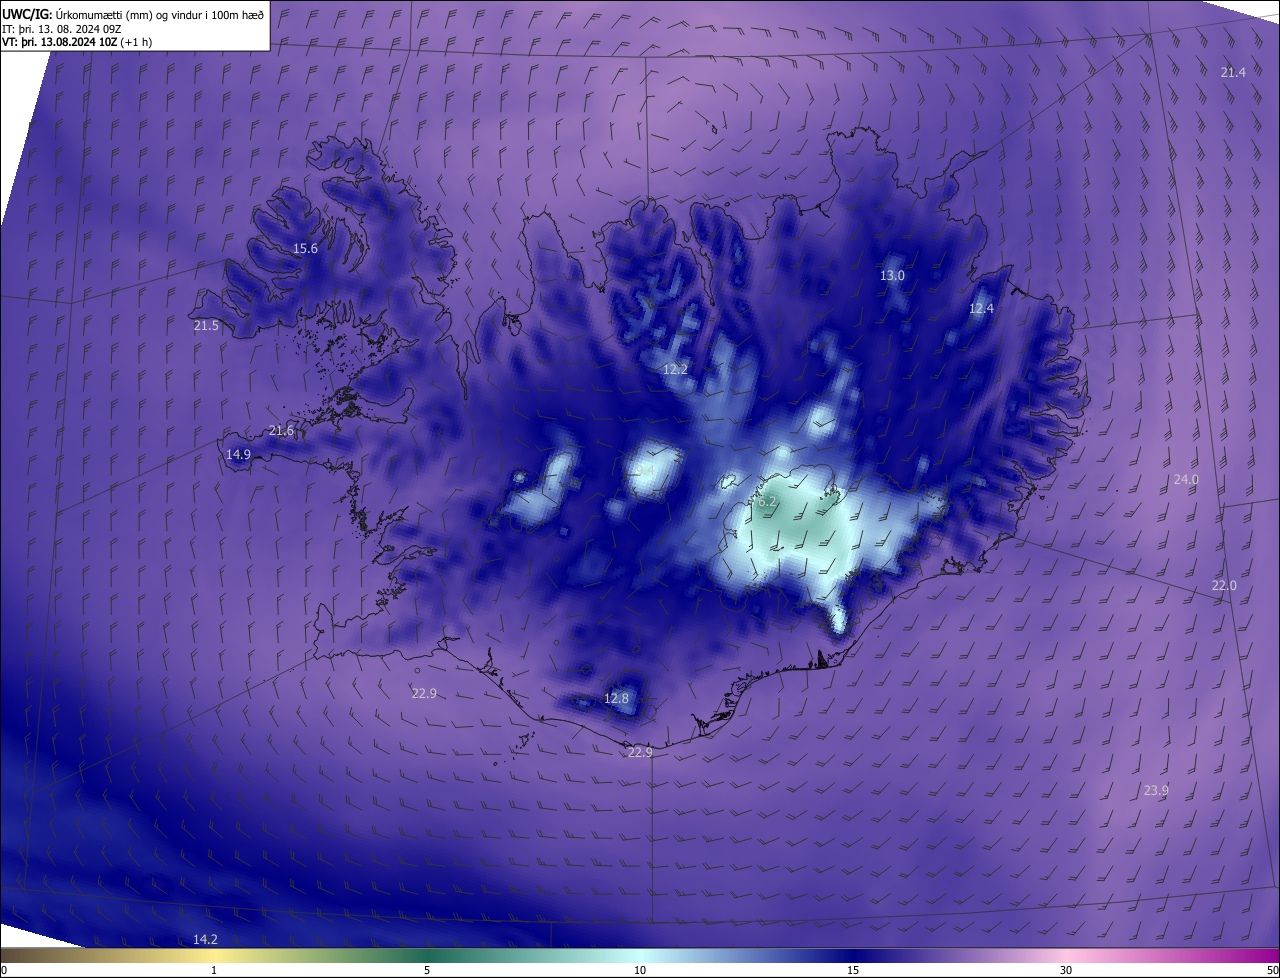
Task: Click the 21.4 value label
Action: pyautogui.click(x=1233, y=72)
